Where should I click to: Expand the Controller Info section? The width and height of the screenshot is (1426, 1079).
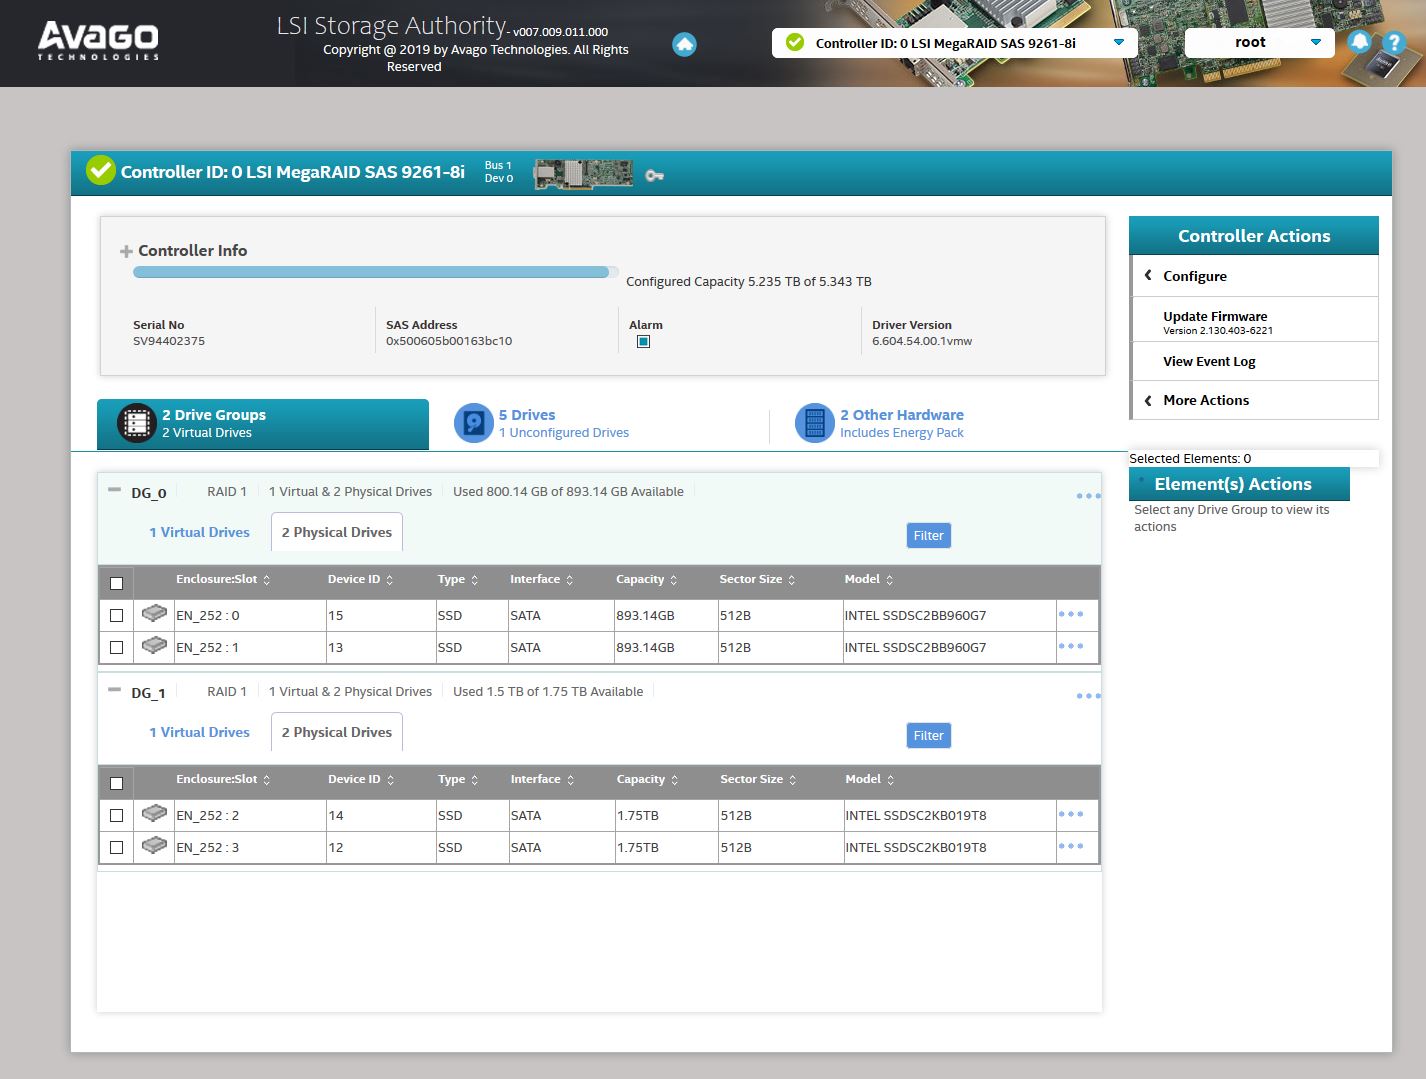pyautogui.click(x=126, y=251)
